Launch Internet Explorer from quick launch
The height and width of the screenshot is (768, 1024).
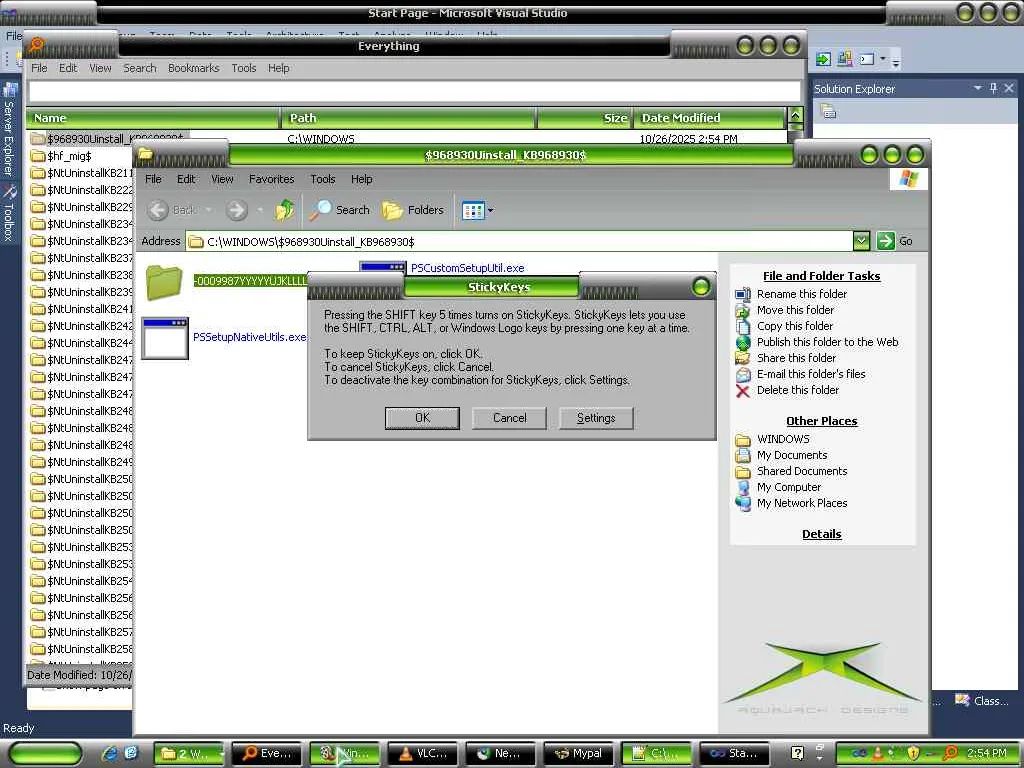pos(109,753)
